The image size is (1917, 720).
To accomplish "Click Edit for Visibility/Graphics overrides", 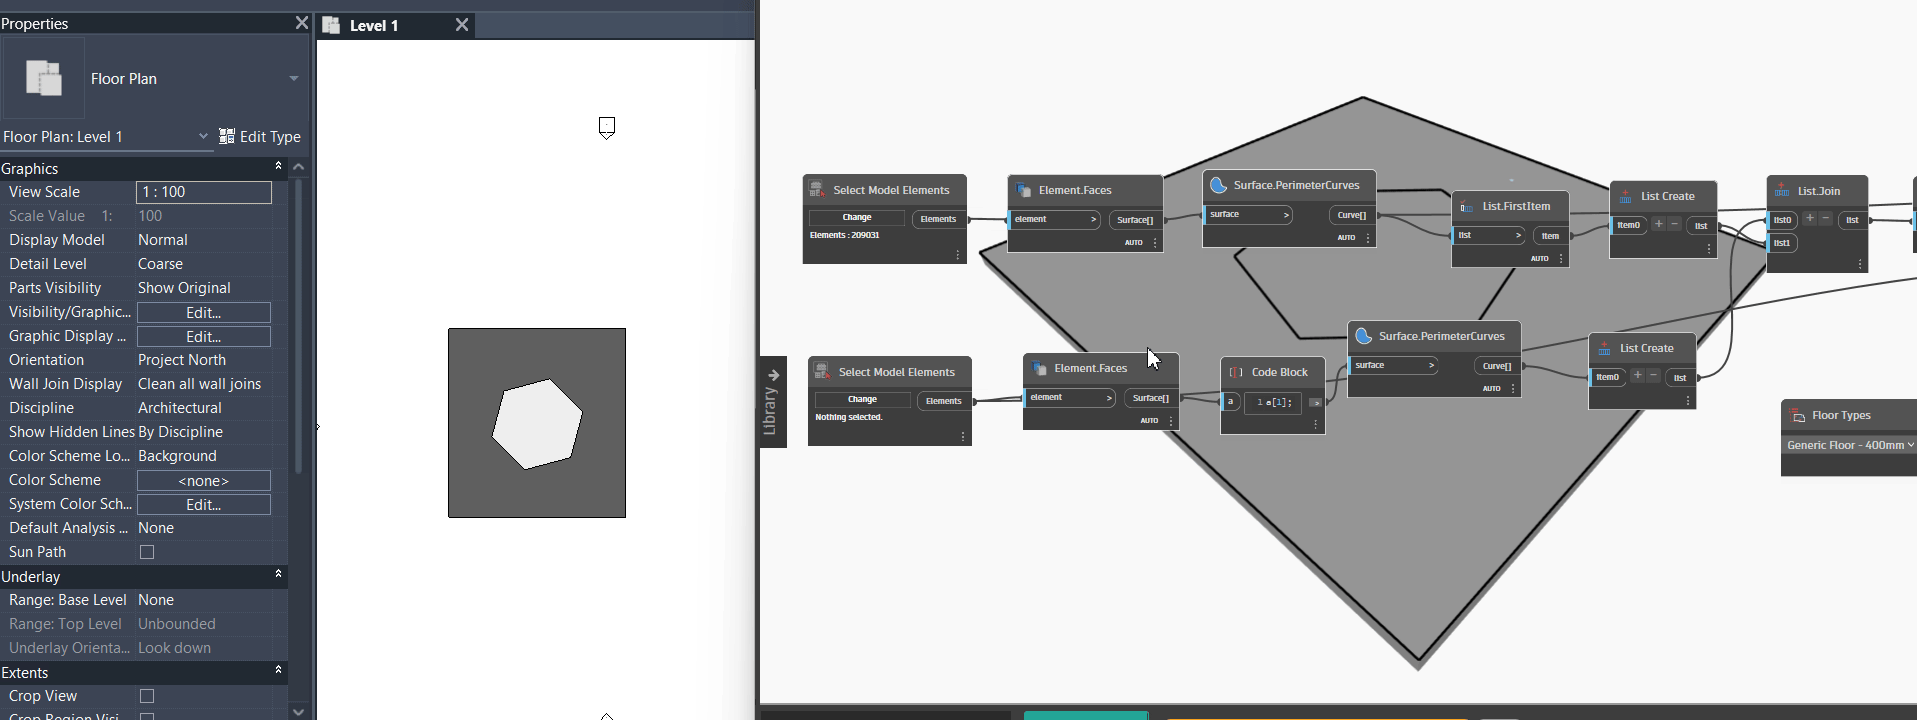I will [x=204, y=313].
